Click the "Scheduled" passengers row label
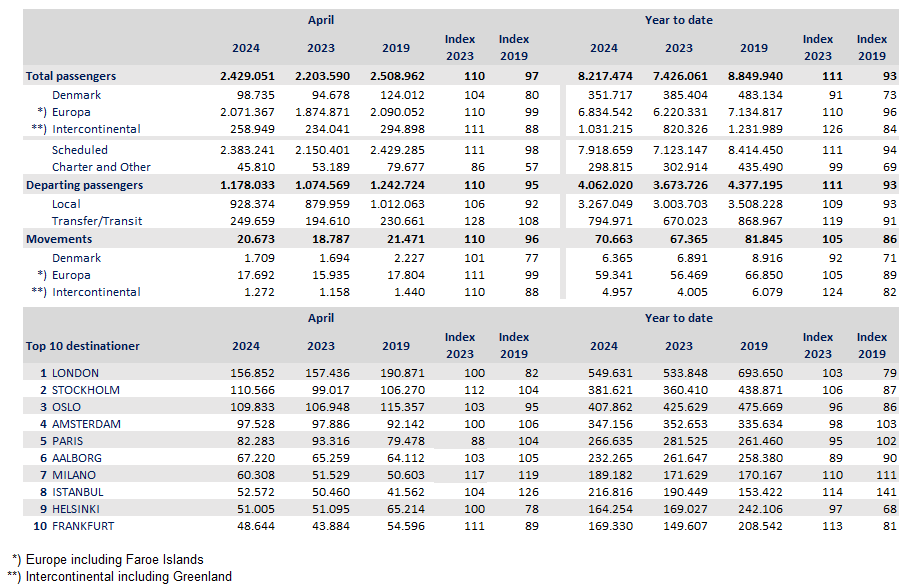This screenshot has height=588, width=910. pyautogui.click(x=80, y=150)
